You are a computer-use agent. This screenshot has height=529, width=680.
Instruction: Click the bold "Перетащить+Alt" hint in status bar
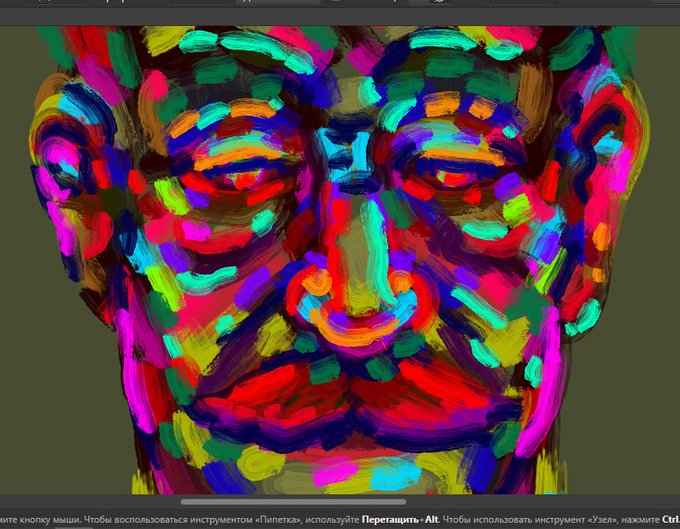click(x=400, y=519)
